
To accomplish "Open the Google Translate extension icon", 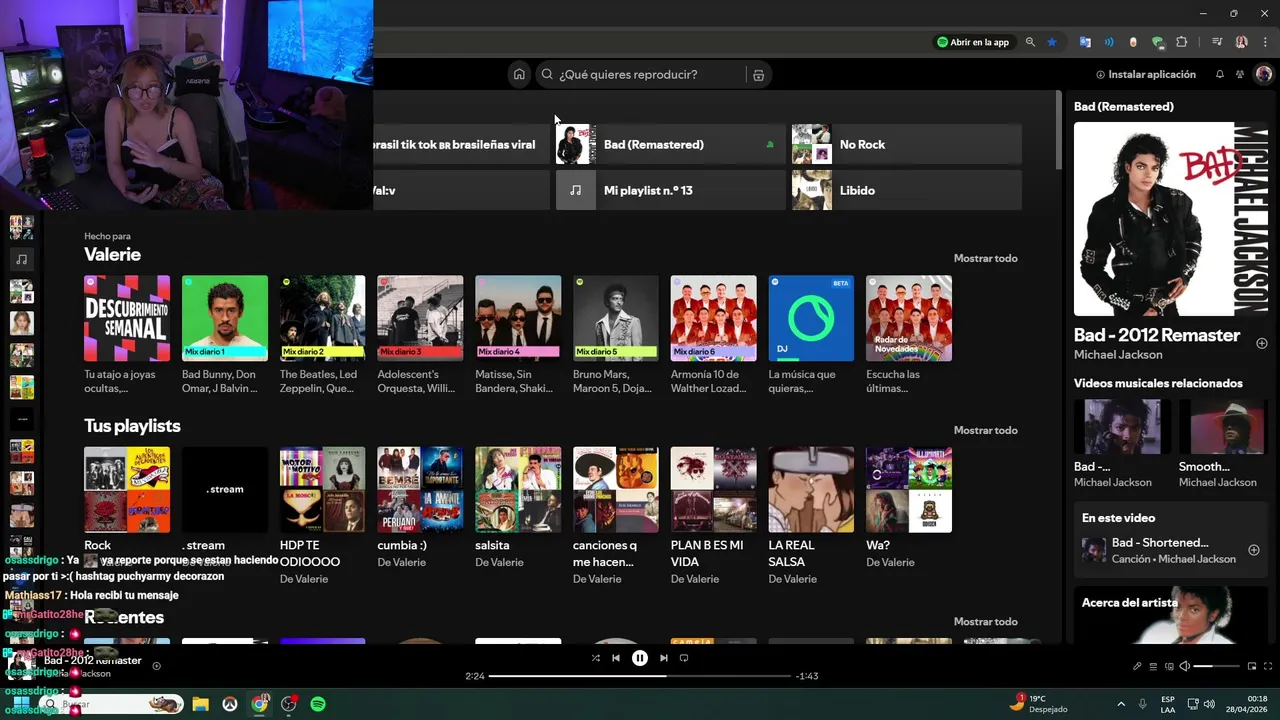I will (1085, 42).
